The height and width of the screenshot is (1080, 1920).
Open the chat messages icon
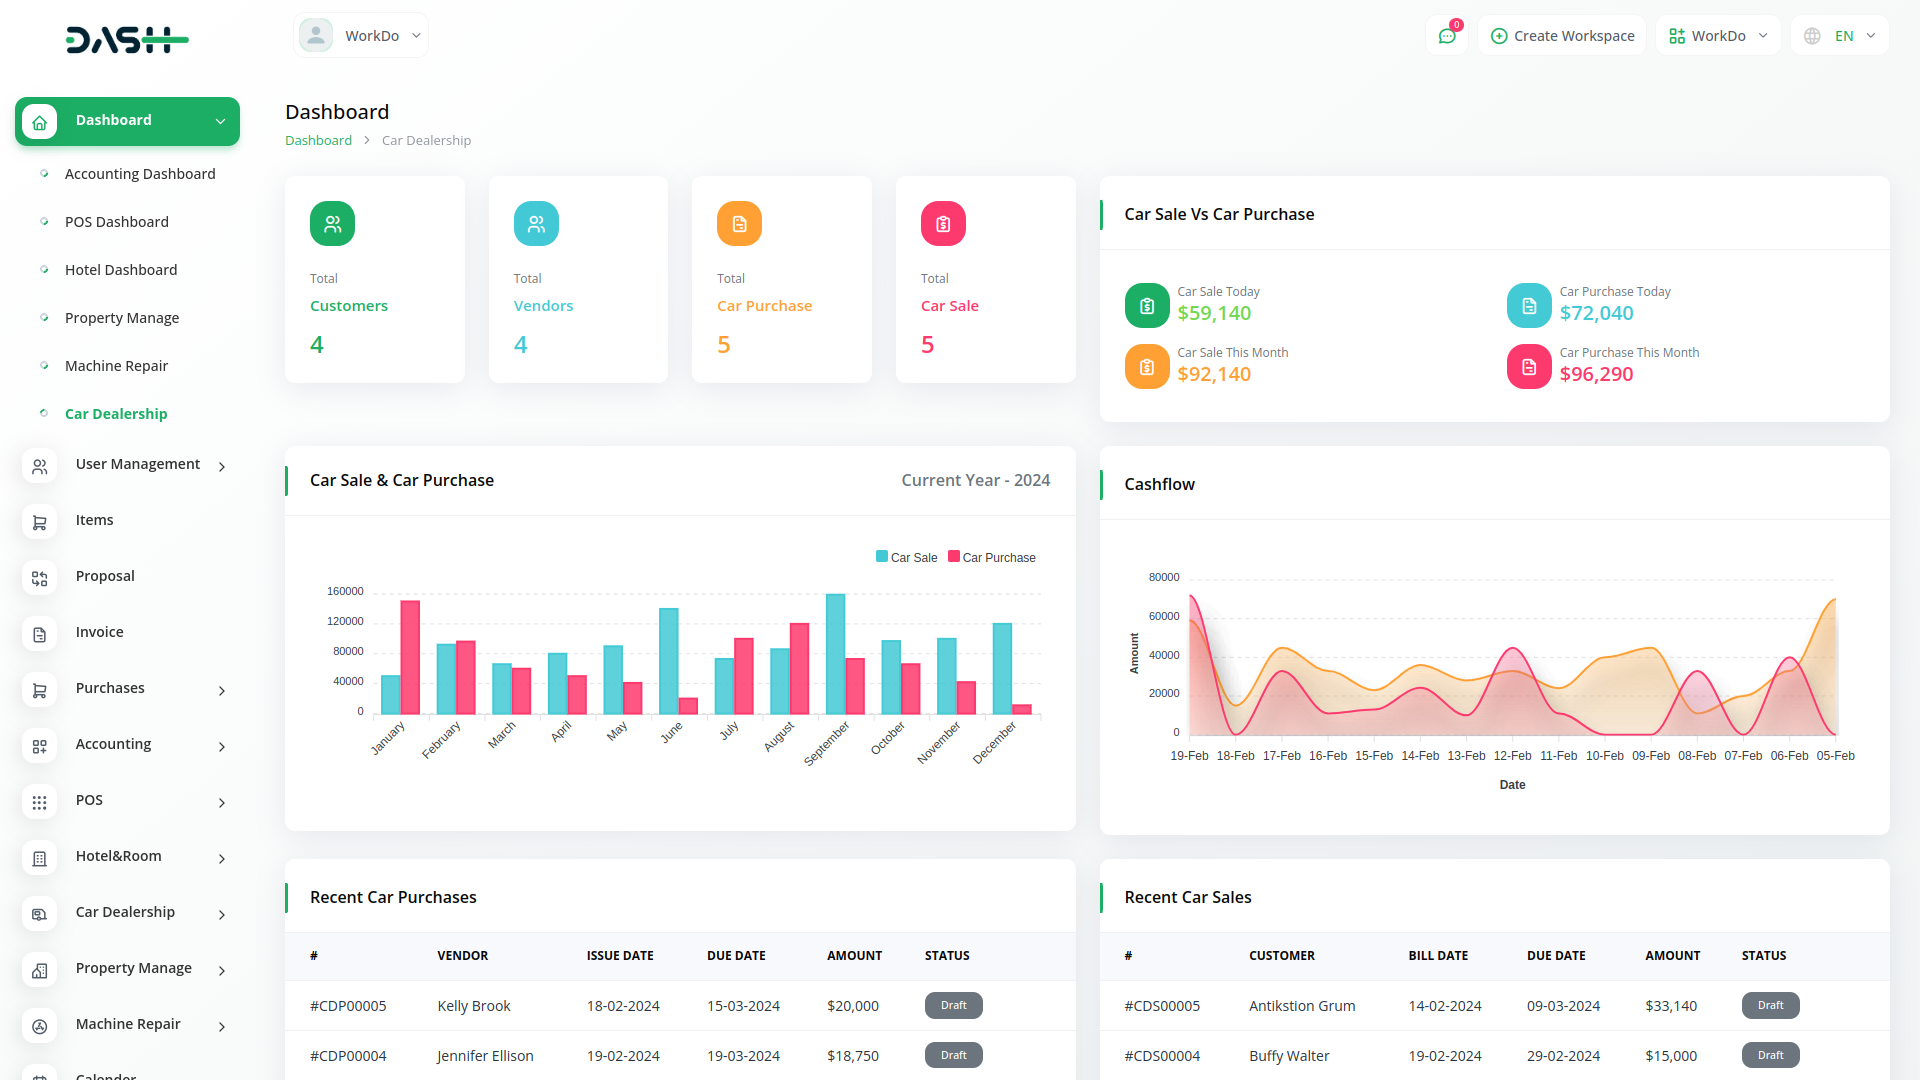tap(1446, 36)
